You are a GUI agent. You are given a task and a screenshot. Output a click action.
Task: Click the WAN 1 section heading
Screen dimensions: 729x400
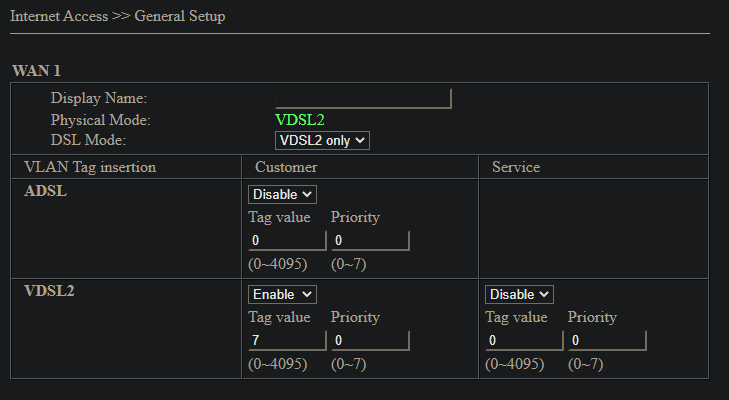[36, 71]
